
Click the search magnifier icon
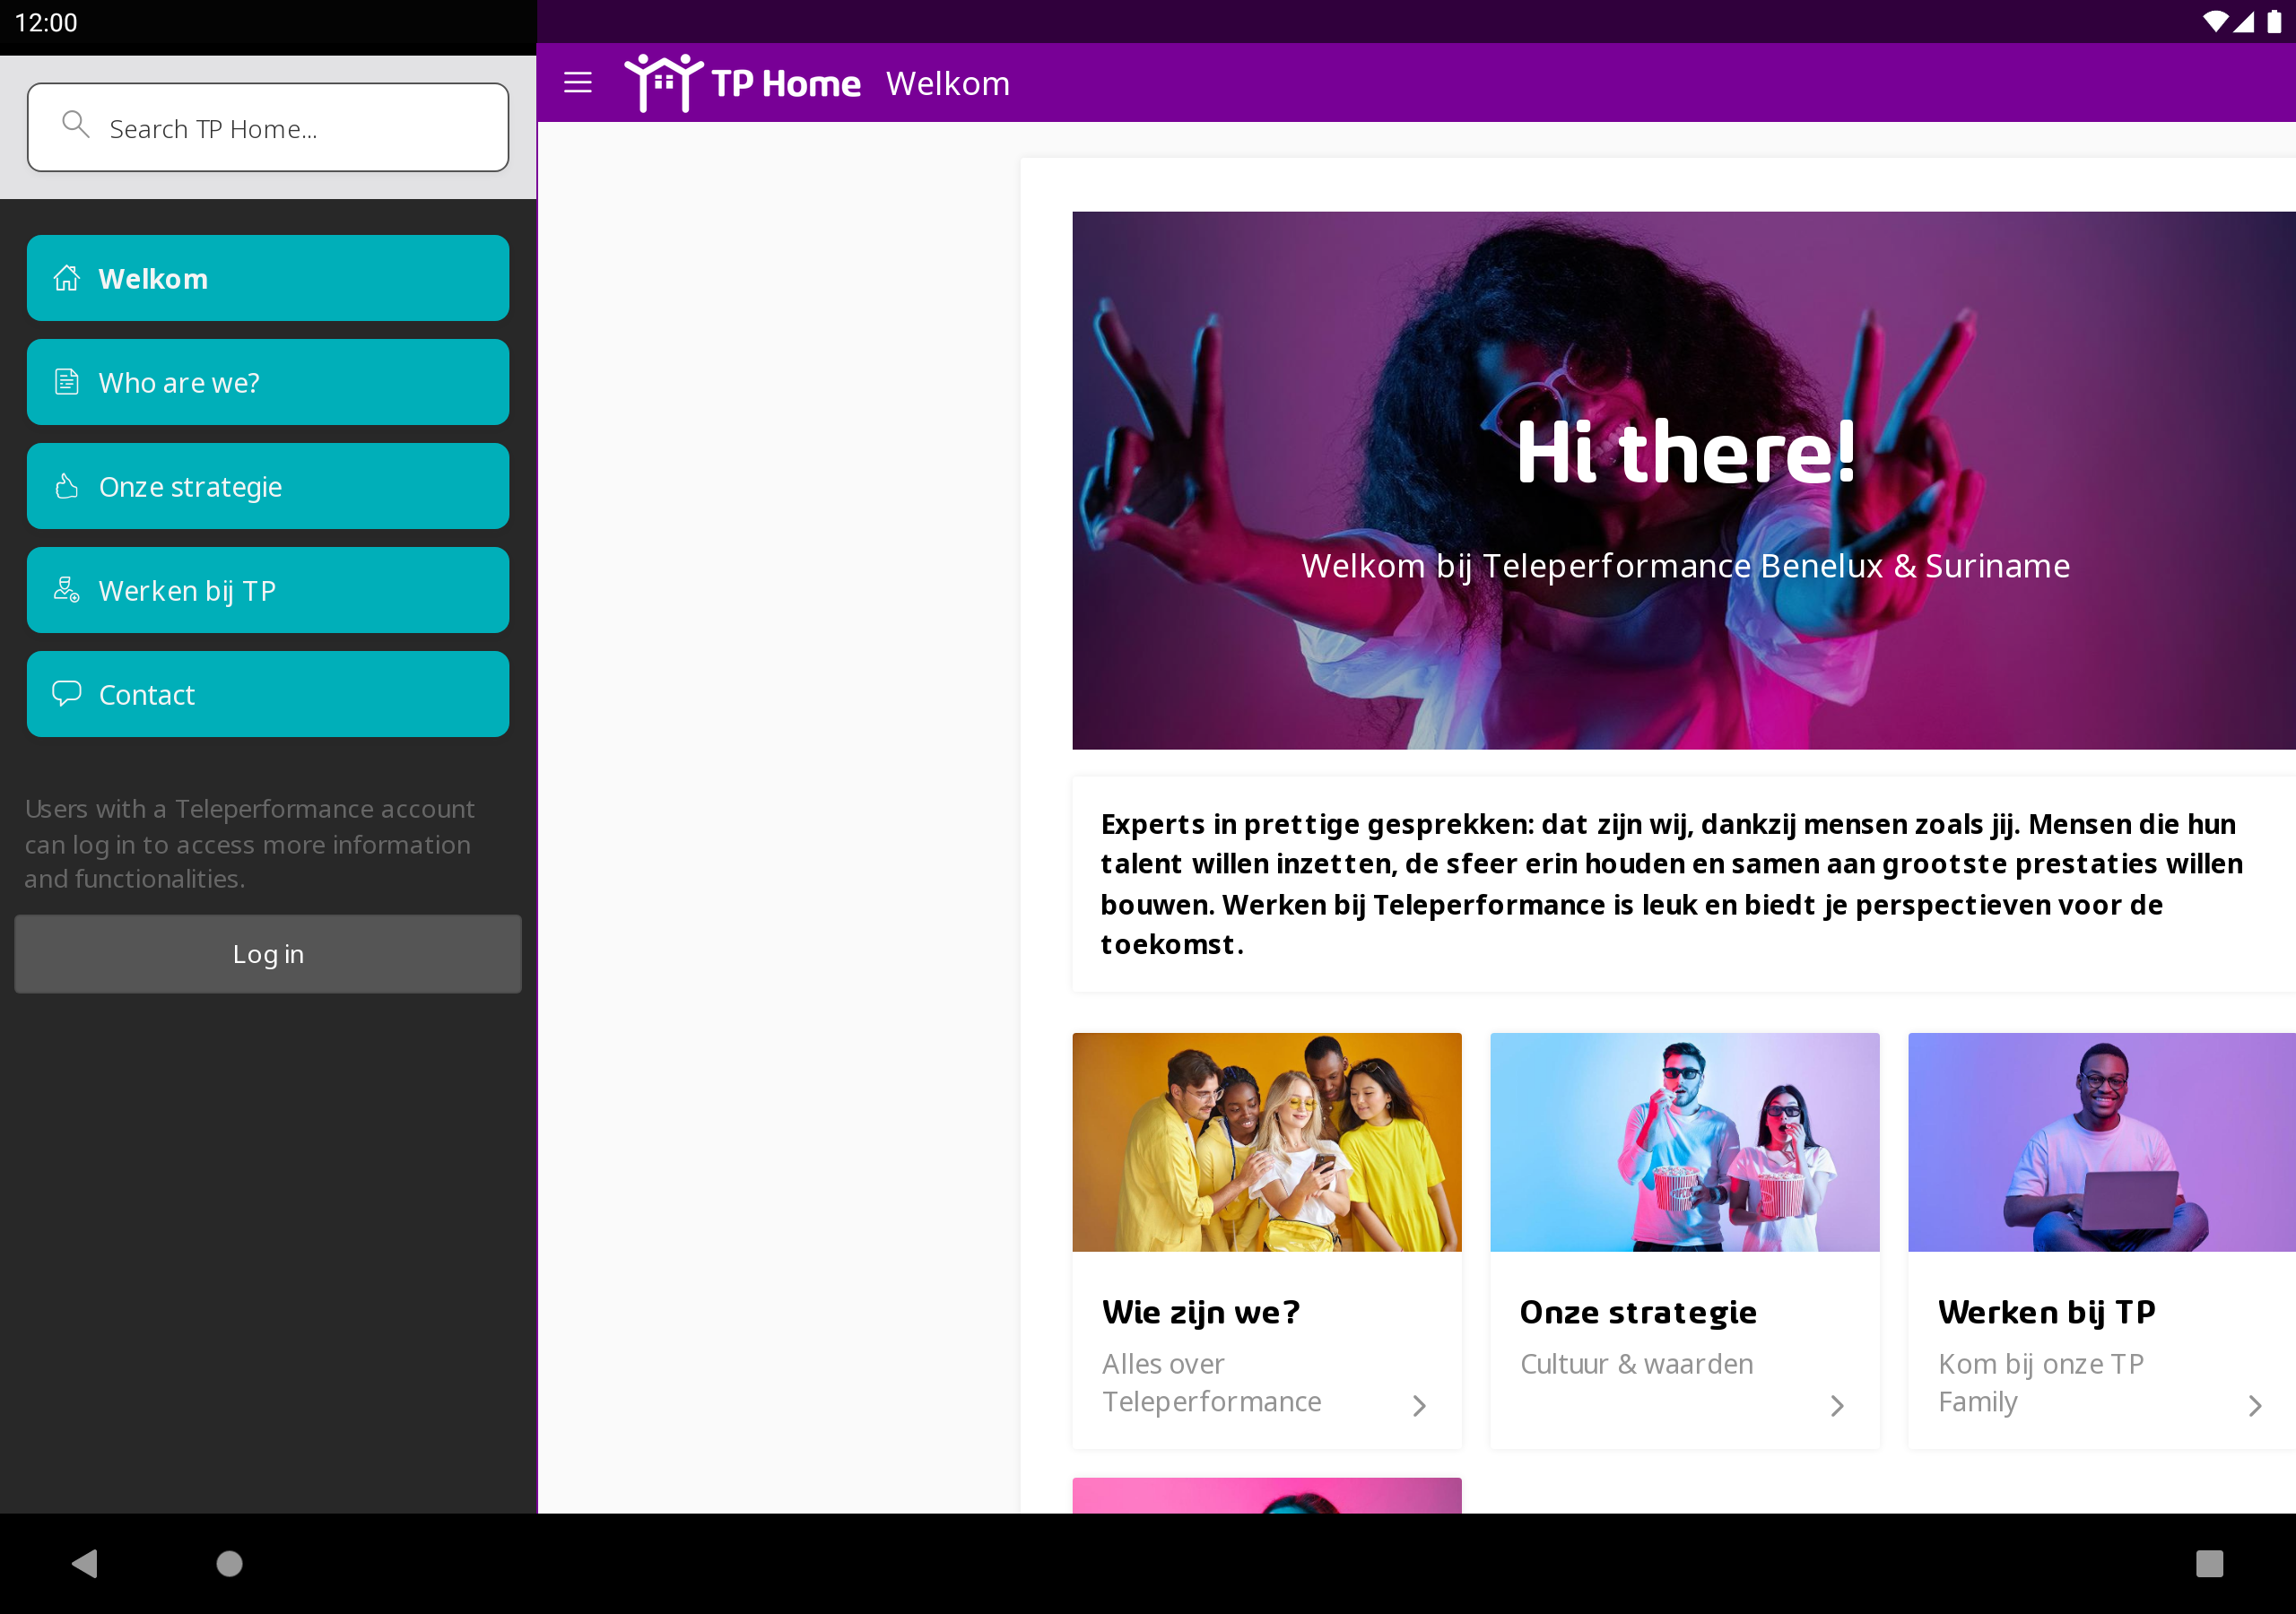pos(76,124)
